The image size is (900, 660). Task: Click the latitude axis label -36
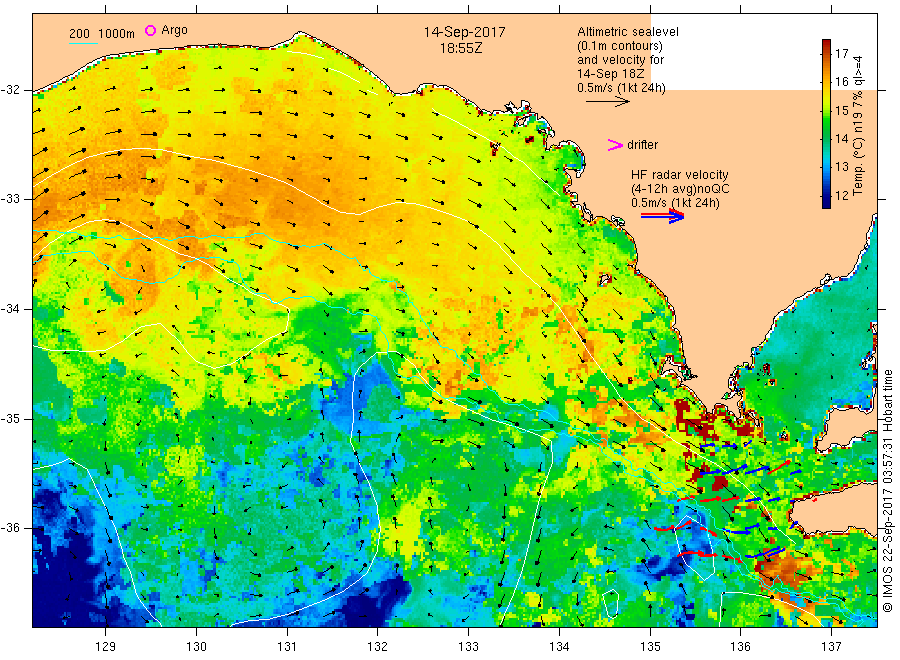(x=10, y=529)
